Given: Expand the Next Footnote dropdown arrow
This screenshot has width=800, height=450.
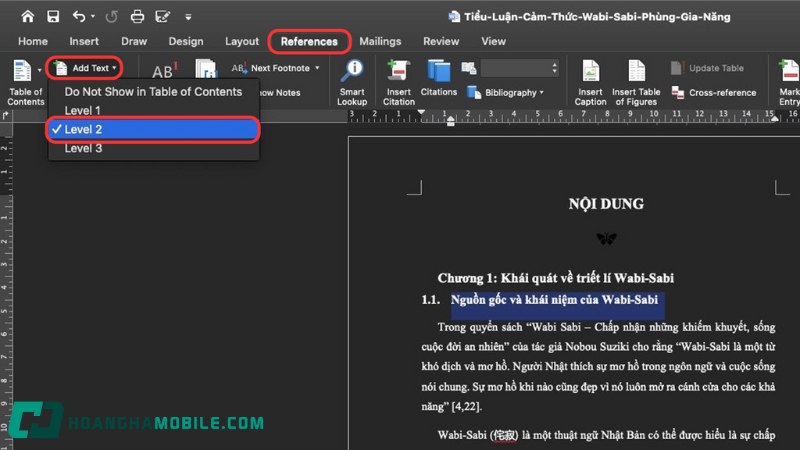Looking at the screenshot, I should coord(317,68).
